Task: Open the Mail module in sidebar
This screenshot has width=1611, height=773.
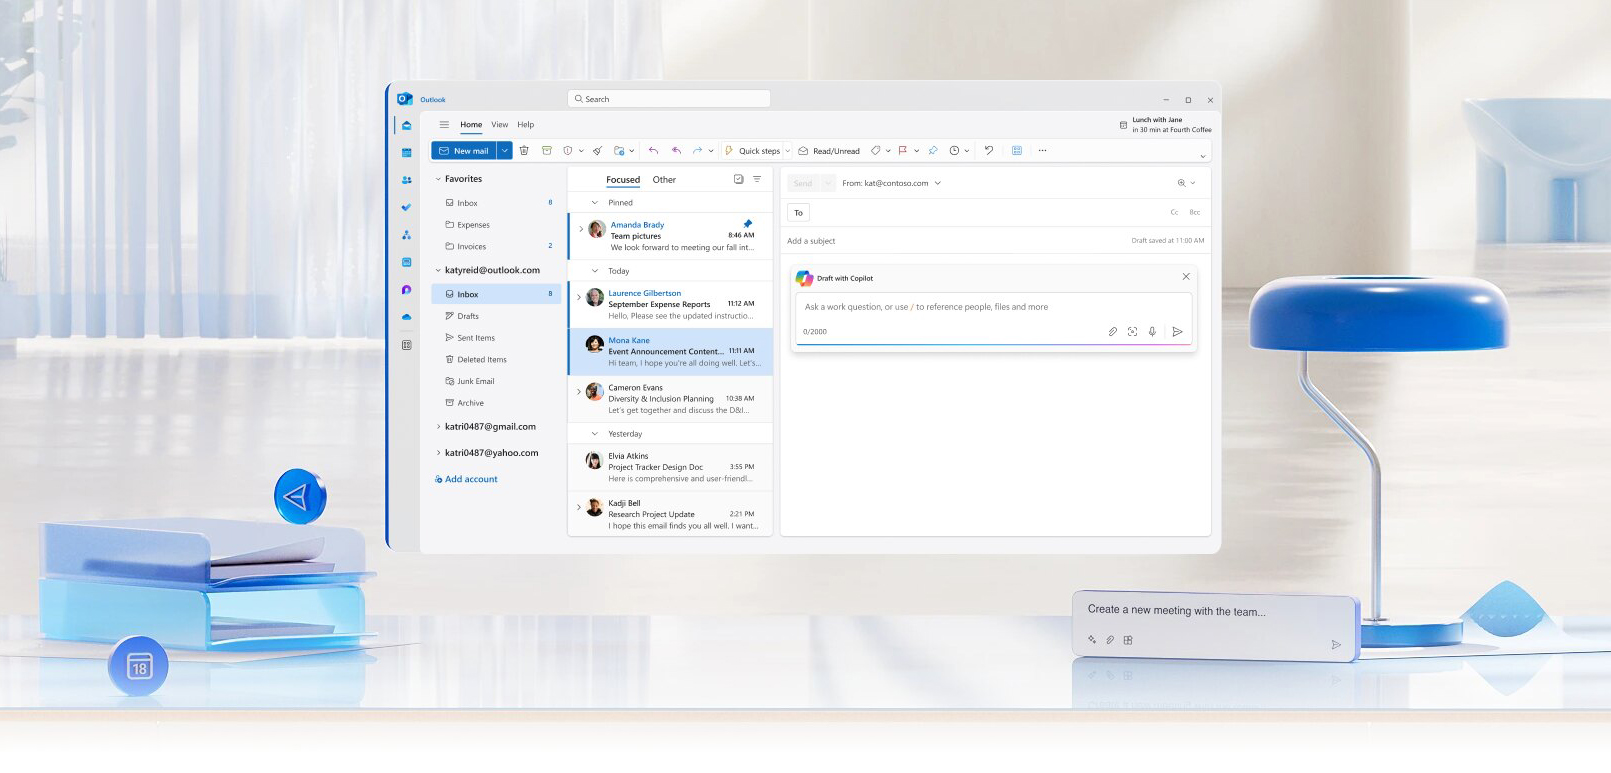Action: tap(406, 125)
